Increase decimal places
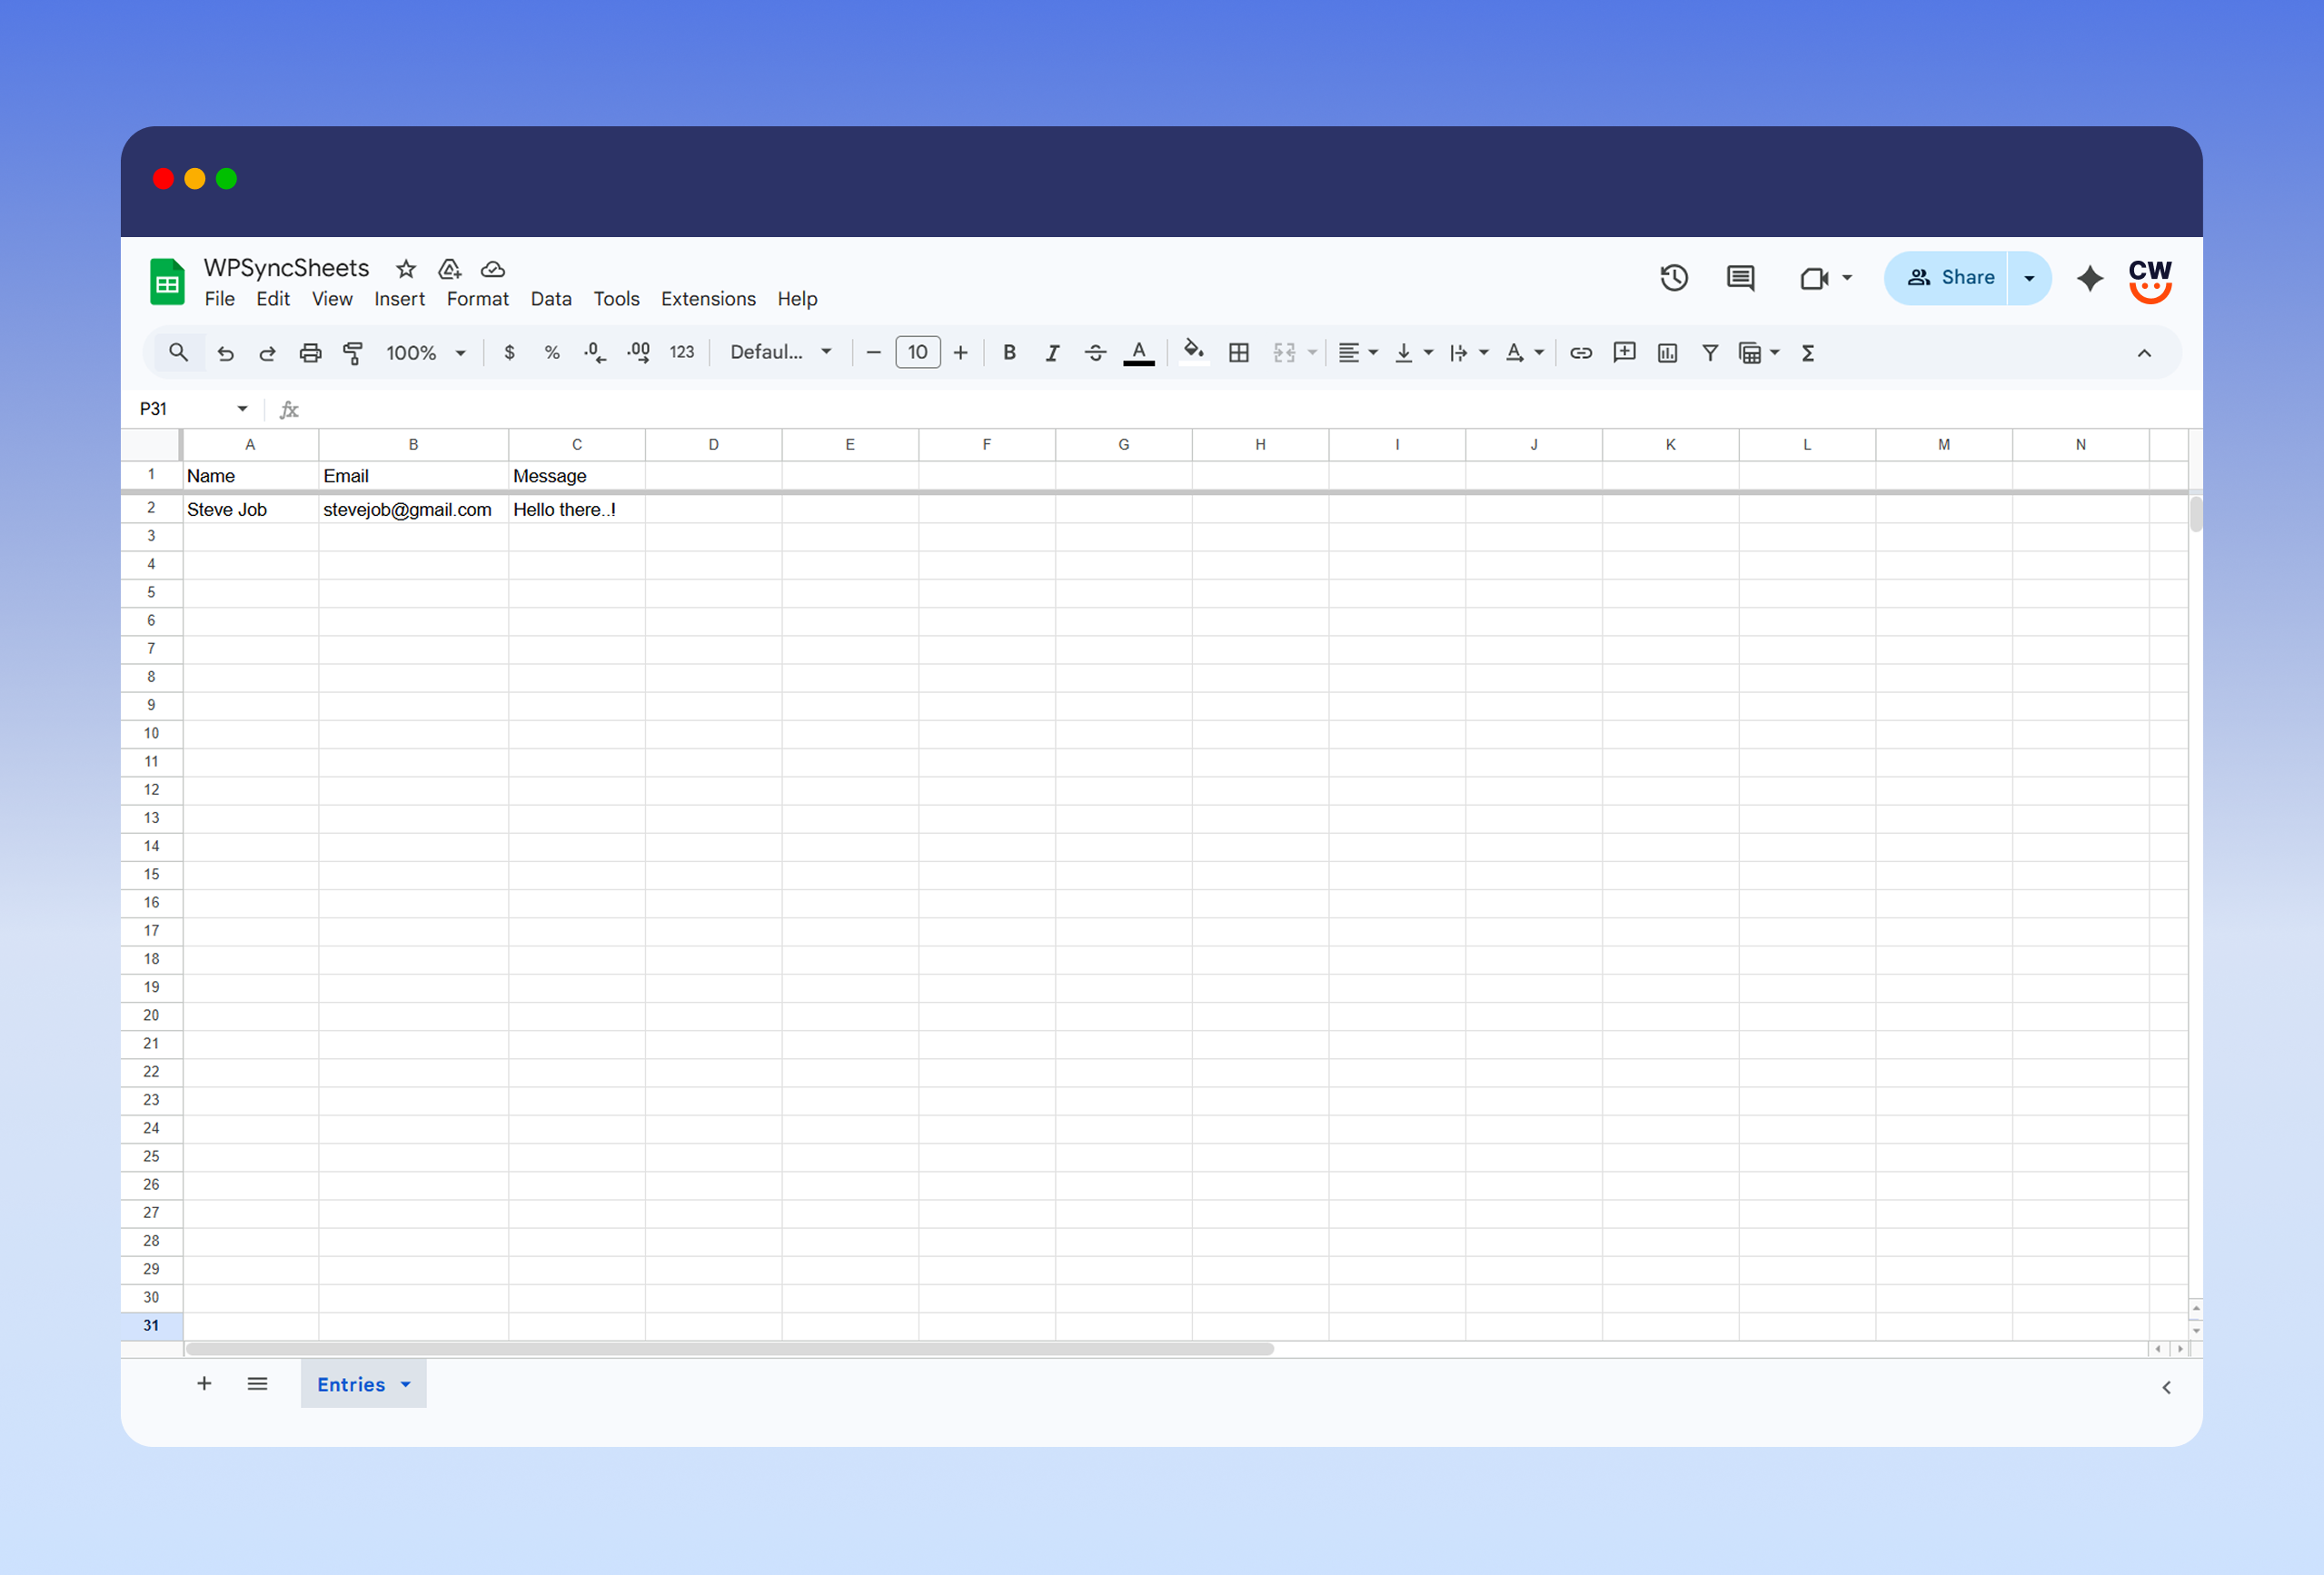Screen dimensions: 2324x1575 [x=638, y=353]
